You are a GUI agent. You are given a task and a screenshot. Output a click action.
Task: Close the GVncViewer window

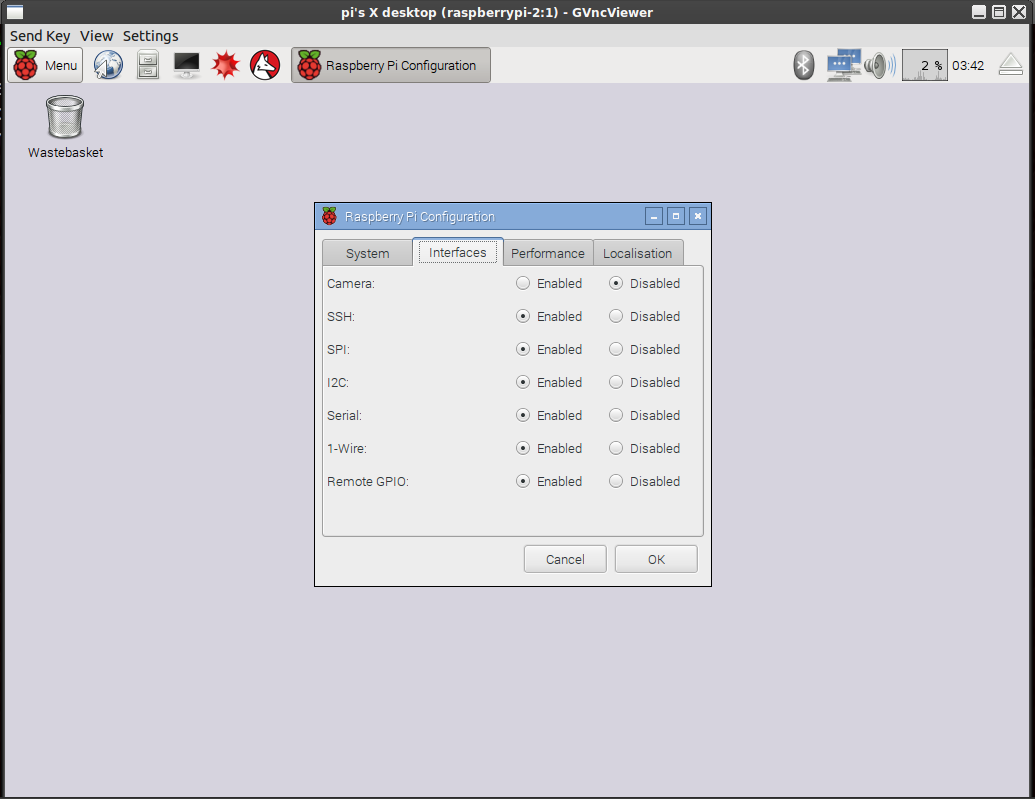(x=1019, y=12)
